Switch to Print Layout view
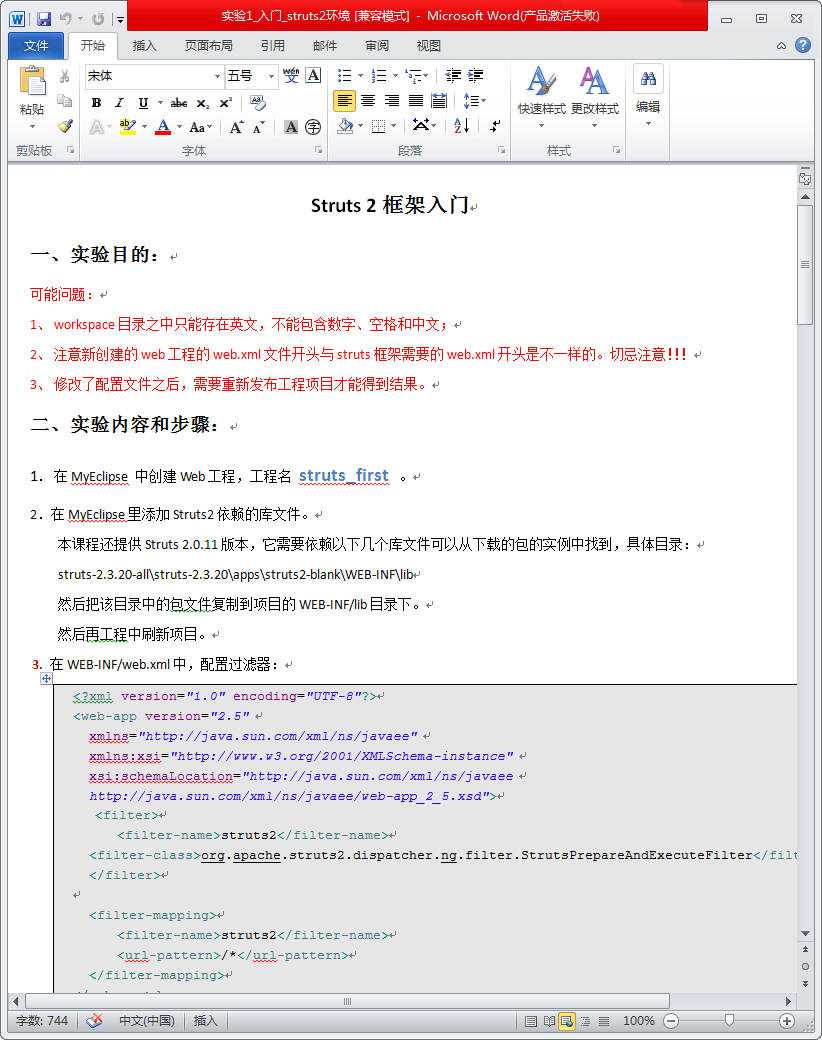 pos(530,1021)
